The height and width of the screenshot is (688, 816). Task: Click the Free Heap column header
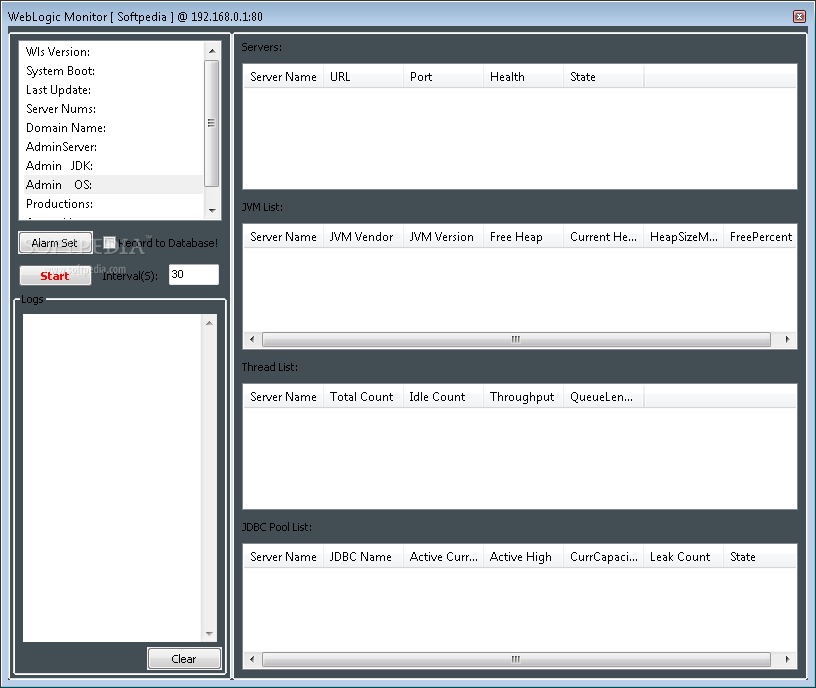pos(524,237)
